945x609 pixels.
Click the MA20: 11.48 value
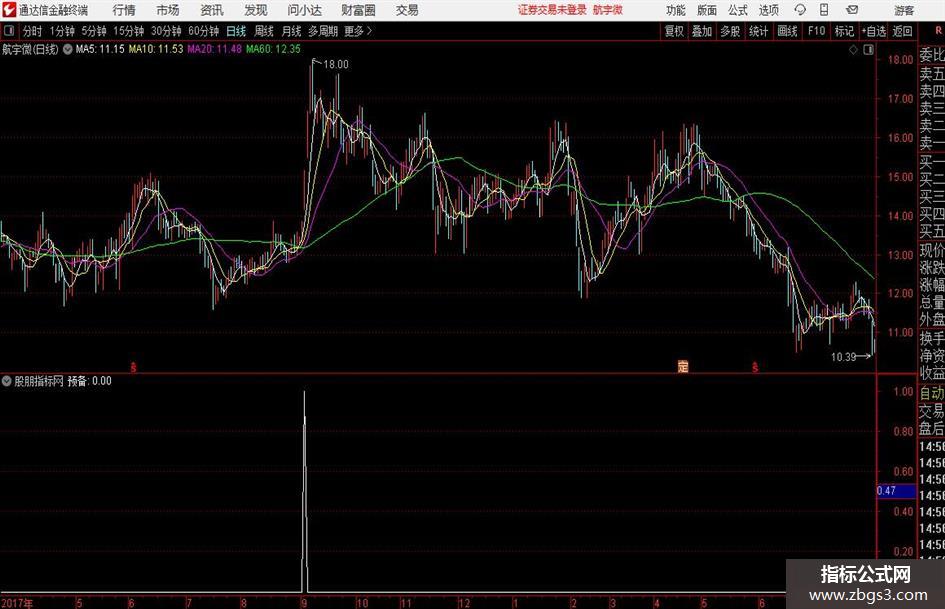pyautogui.click(x=215, y=49)
